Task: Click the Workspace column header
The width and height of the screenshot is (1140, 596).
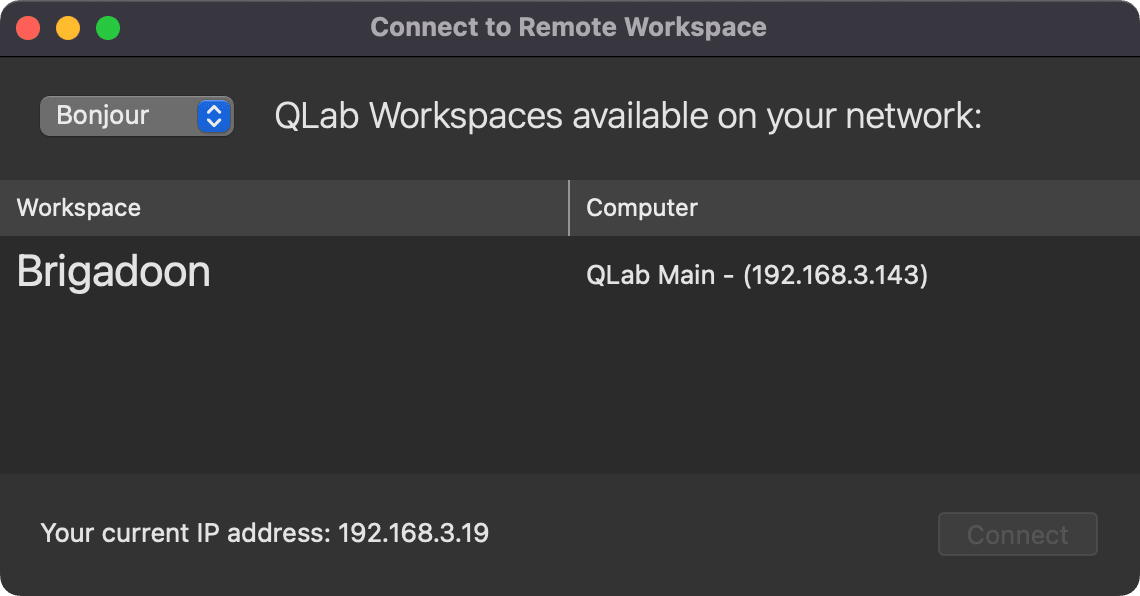Action: click(x=78, y=208)
